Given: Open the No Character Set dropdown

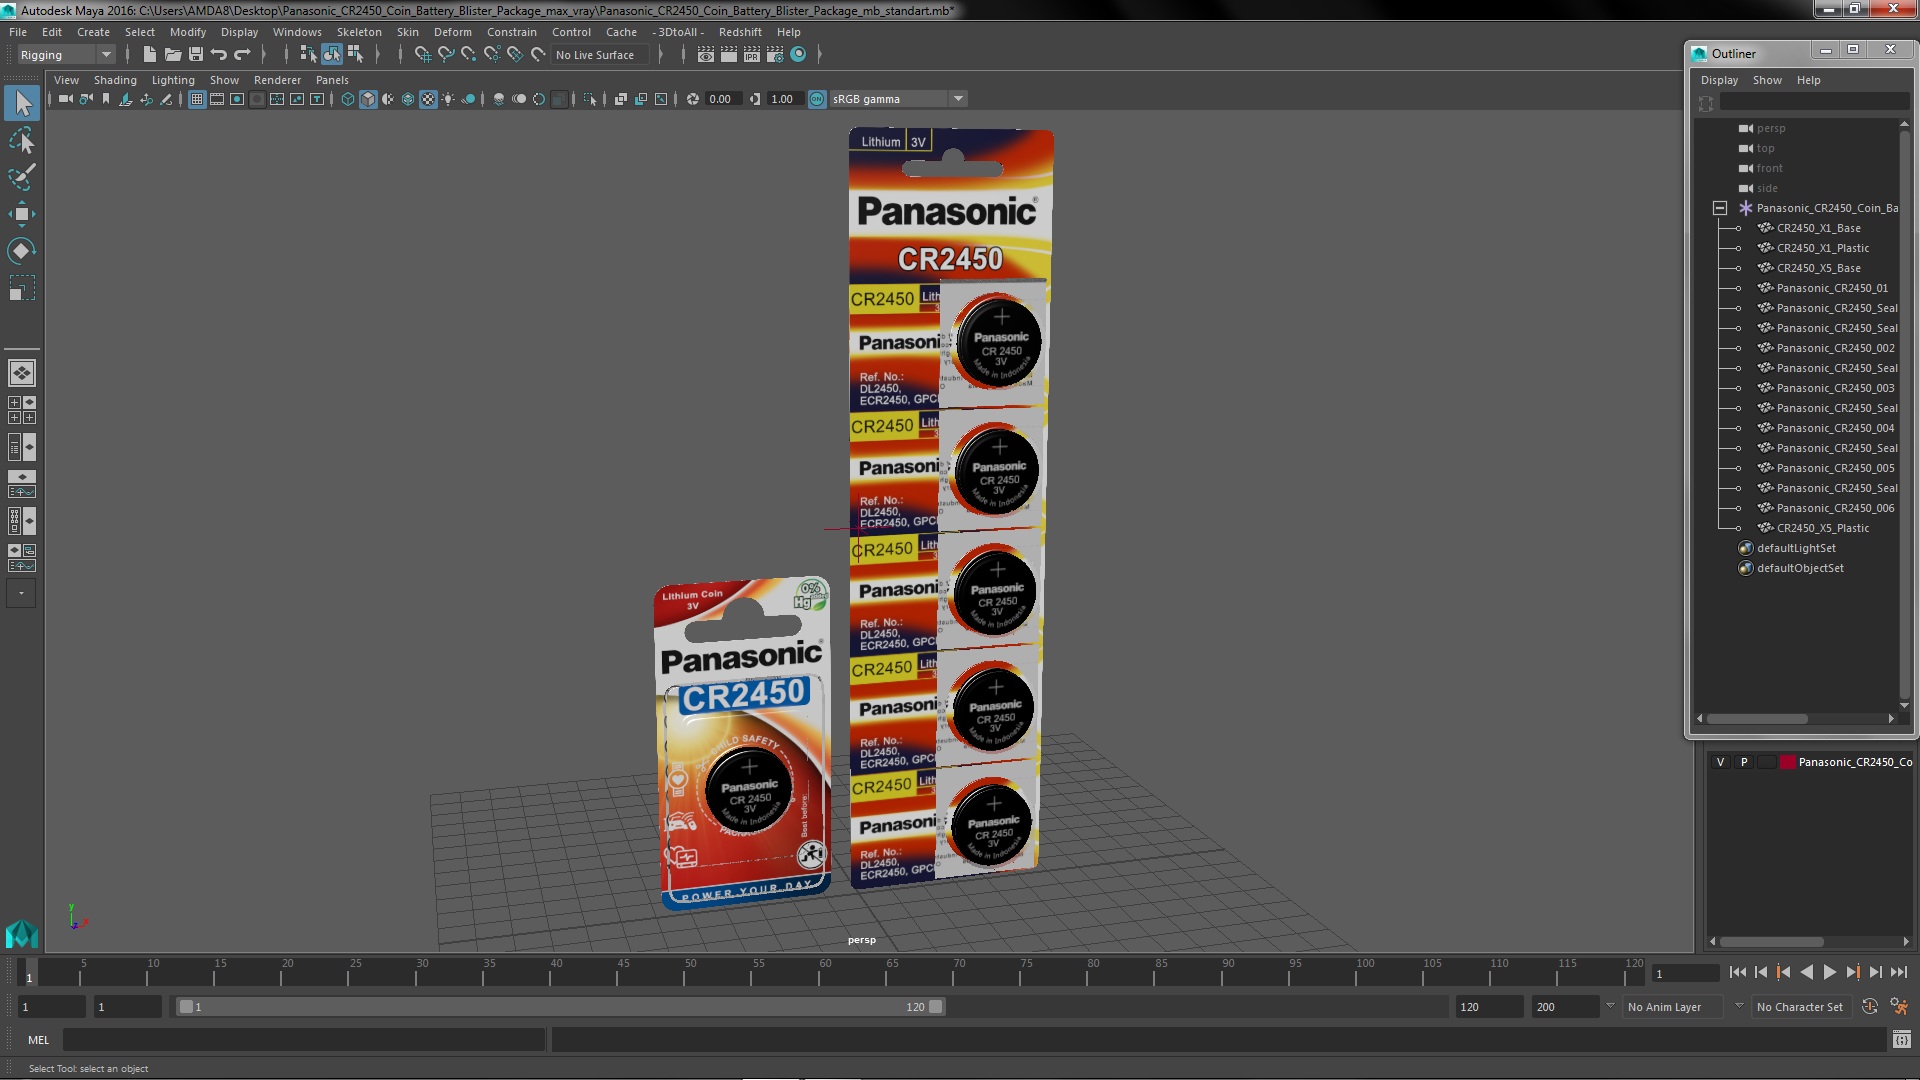Looking at the screenshot, I should pos(1803,1007).
